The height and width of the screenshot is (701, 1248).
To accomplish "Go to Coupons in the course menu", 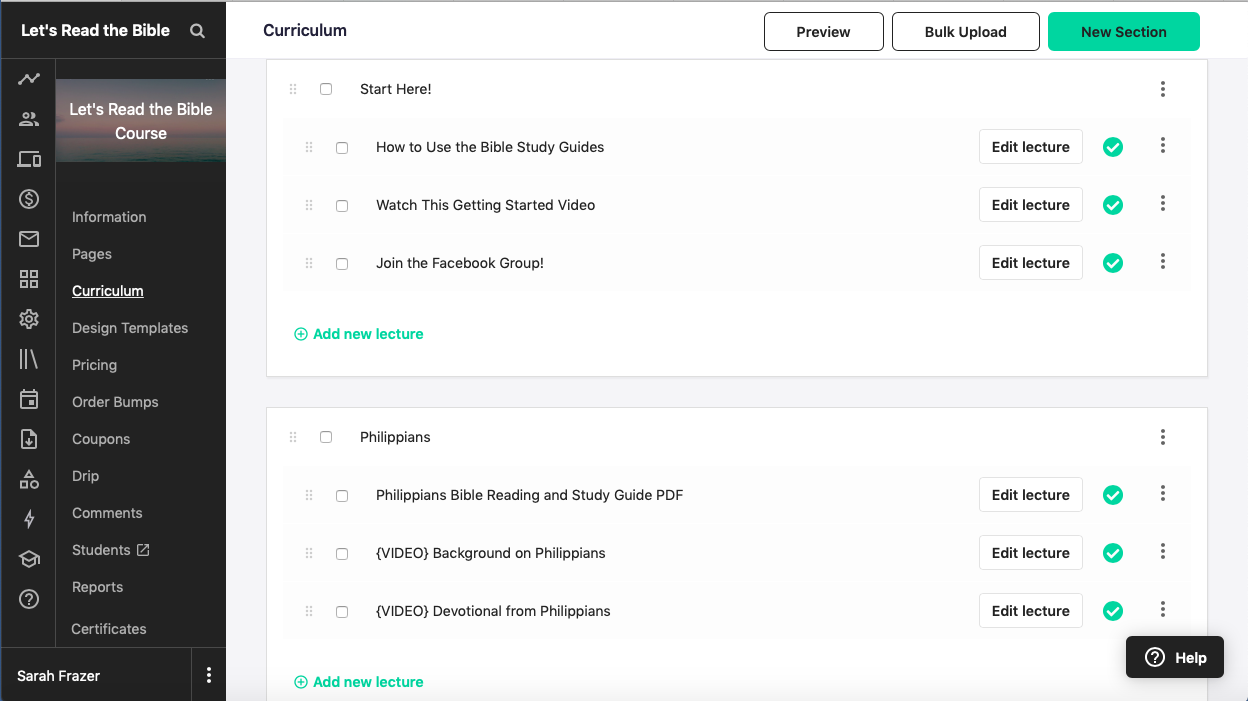I will [101, 439].
